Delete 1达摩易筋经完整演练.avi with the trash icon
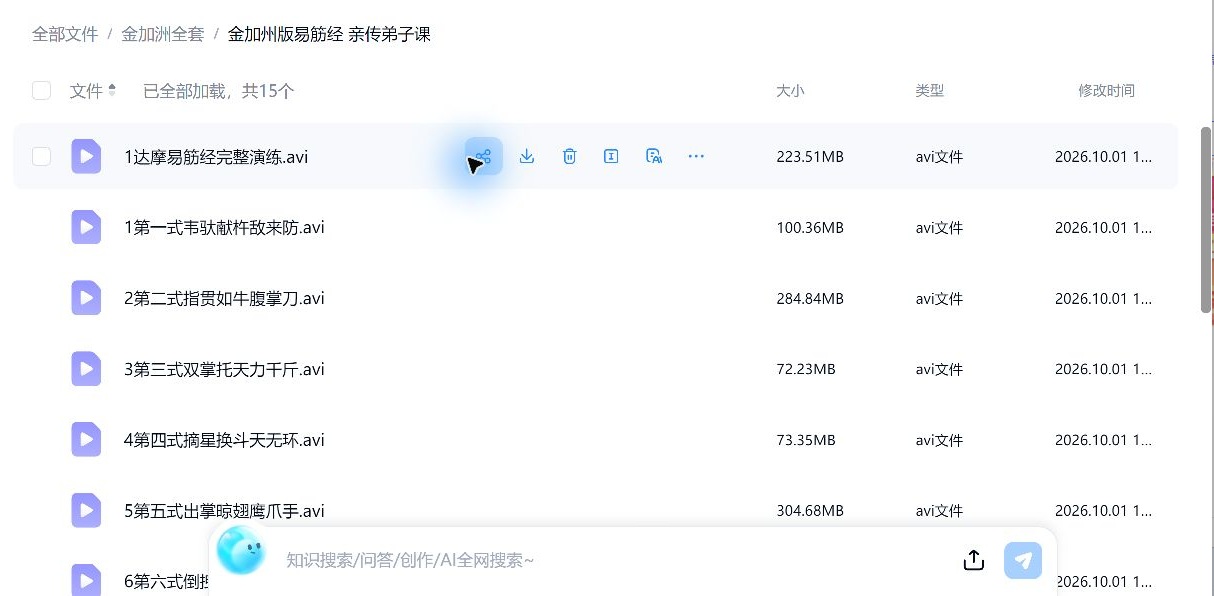Image resolution: width=1214 pixels, height=596 pixels. (x=569, y=156)
